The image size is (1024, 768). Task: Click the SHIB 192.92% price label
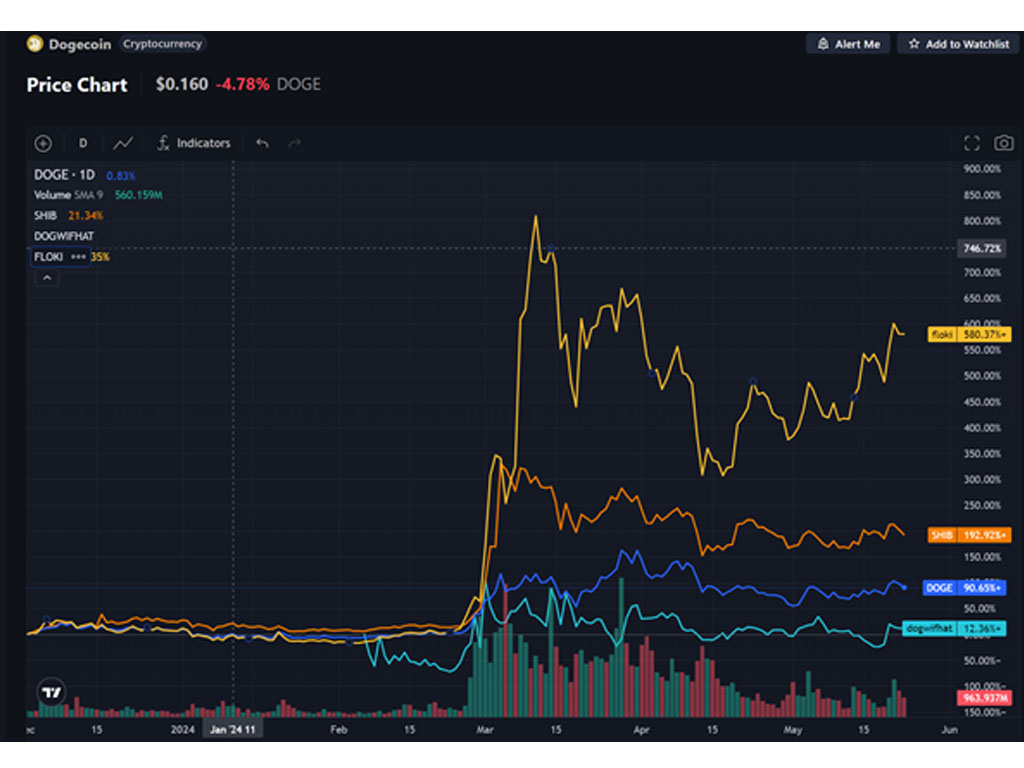[969, 535]
